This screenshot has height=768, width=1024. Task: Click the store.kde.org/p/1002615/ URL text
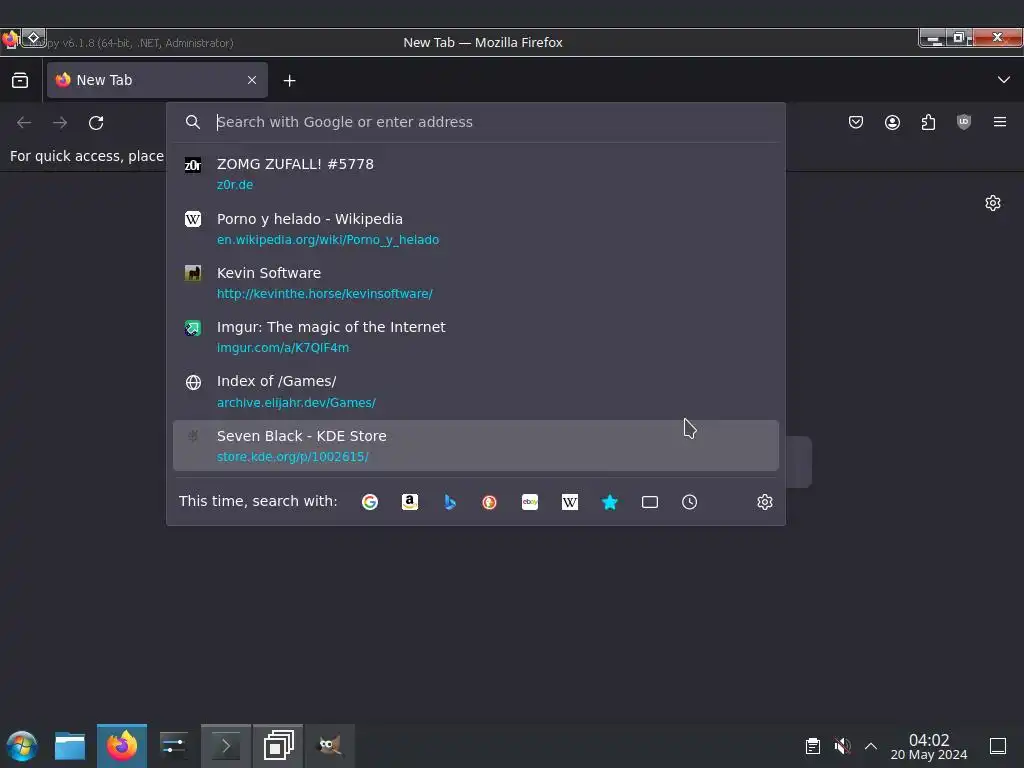(x=293, y=456)
